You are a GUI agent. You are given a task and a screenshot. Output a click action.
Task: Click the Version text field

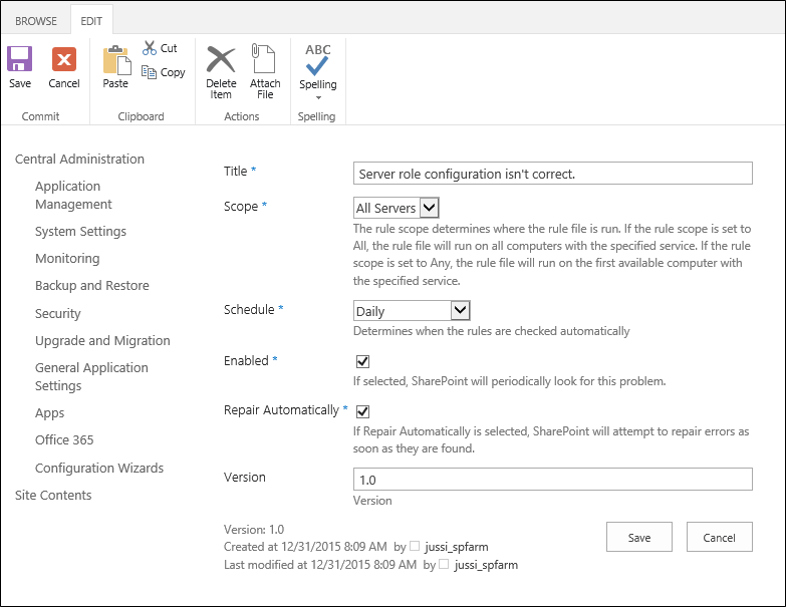pos(553,480)
